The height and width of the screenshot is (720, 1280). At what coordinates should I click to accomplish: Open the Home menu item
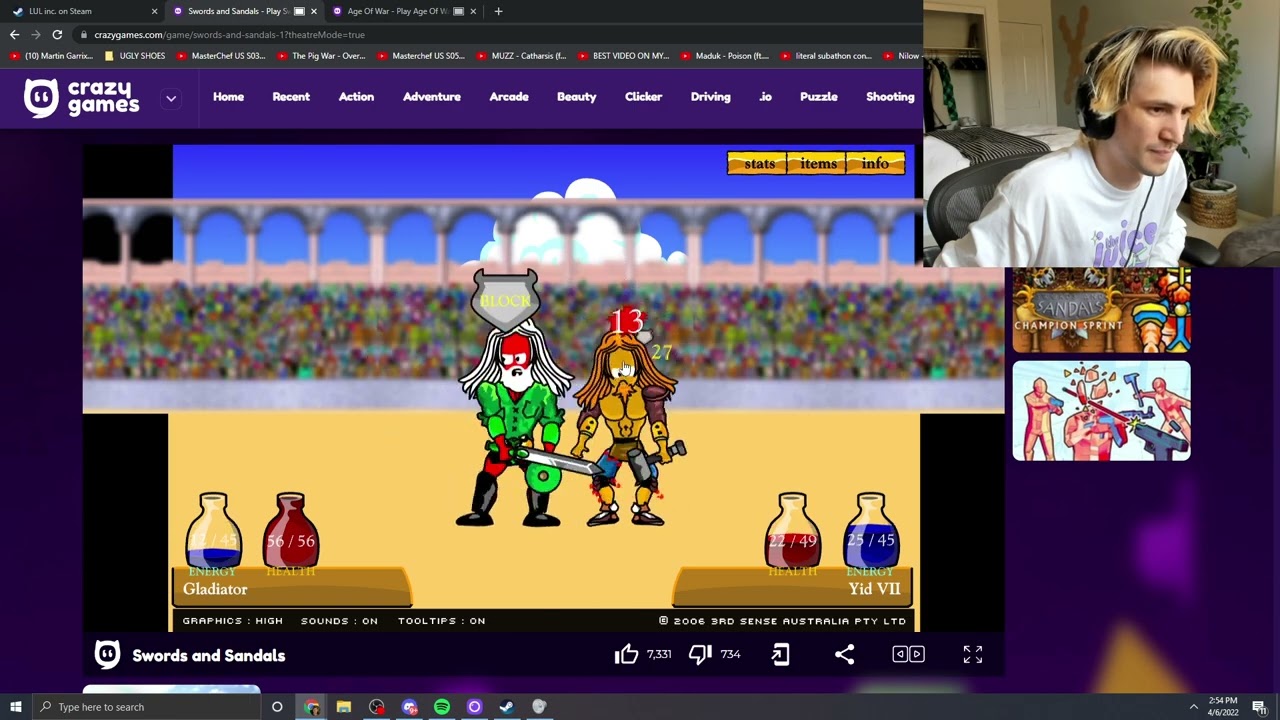[x=228, y=97]
